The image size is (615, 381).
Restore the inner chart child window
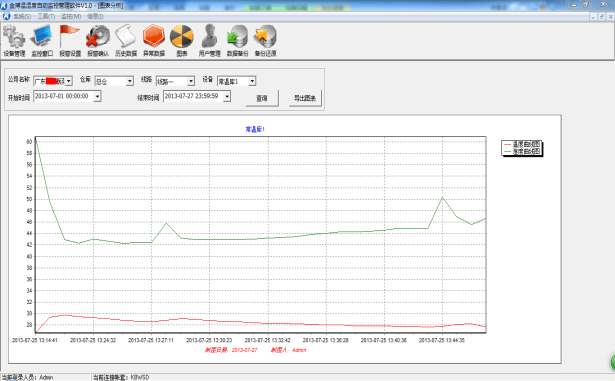click(602, 16)
